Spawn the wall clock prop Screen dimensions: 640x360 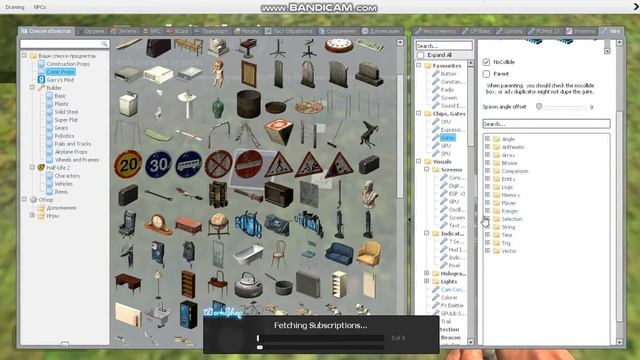pos(339,46)
